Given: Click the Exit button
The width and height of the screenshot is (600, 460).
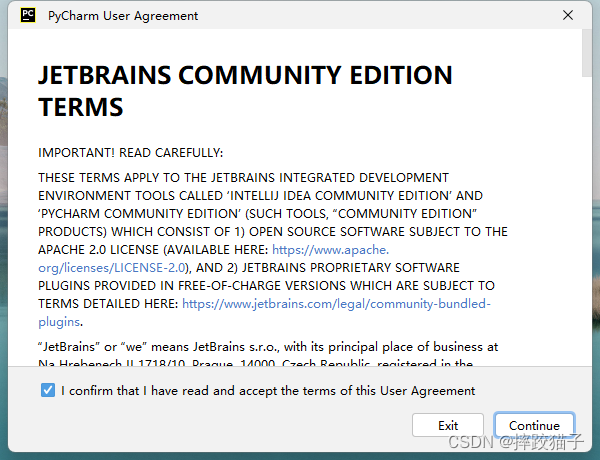Looking at the screenshot, I should 448,425.
